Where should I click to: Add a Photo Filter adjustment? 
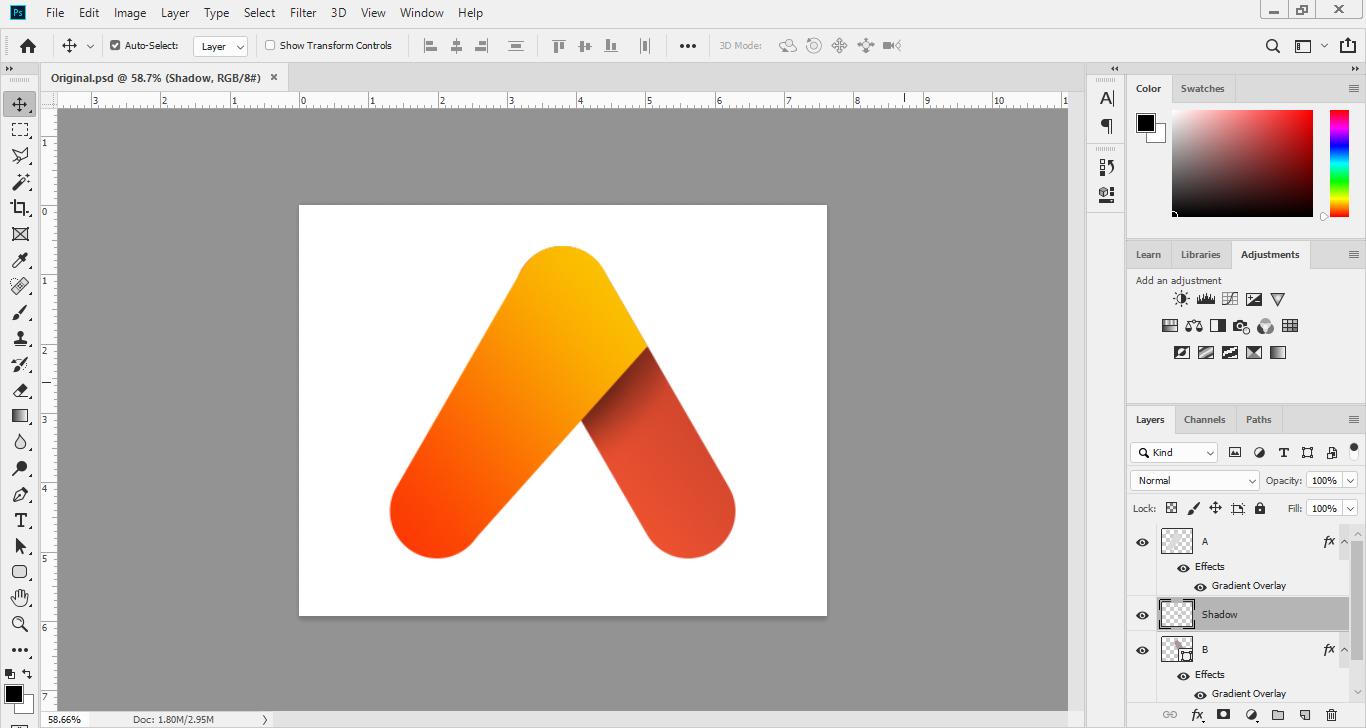point(1241,326)
